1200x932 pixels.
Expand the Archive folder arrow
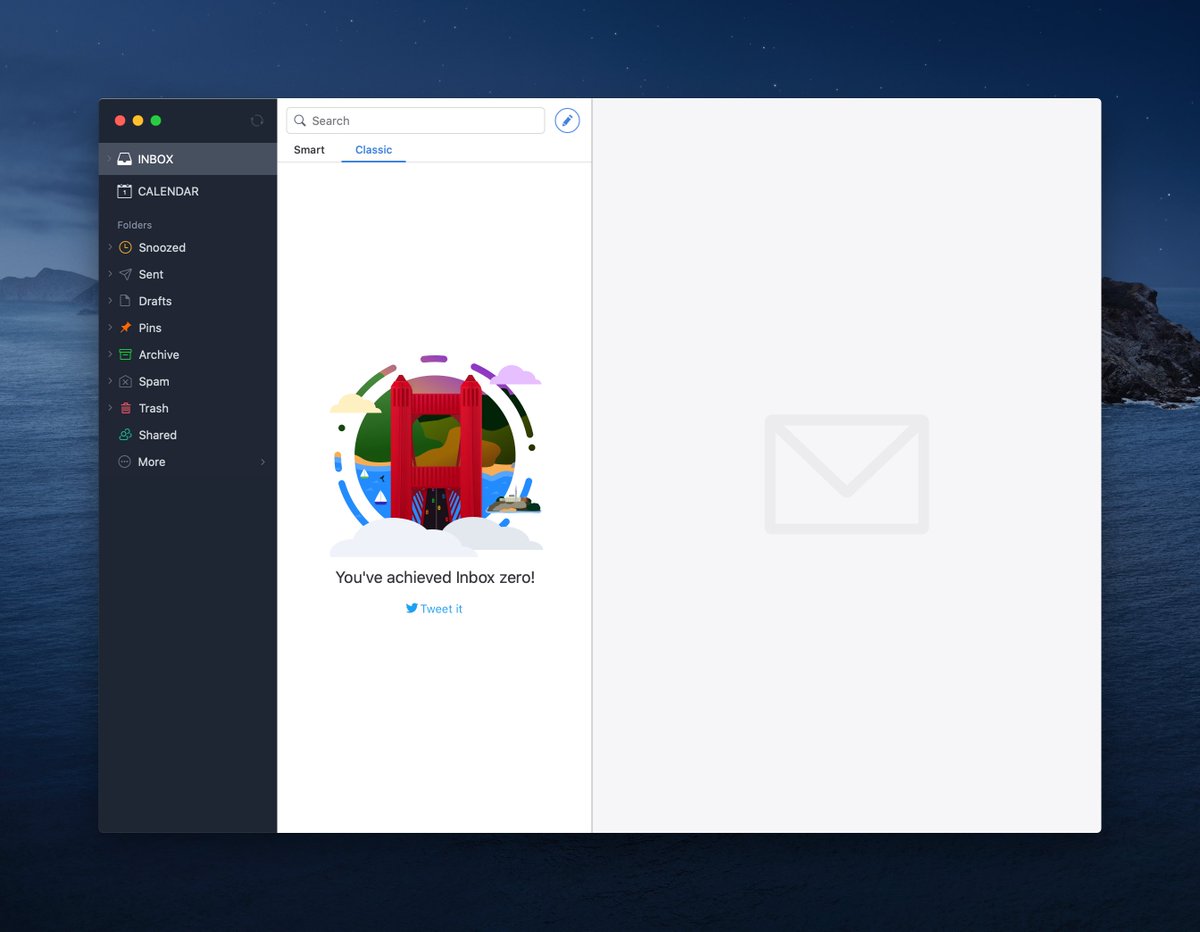110,354
